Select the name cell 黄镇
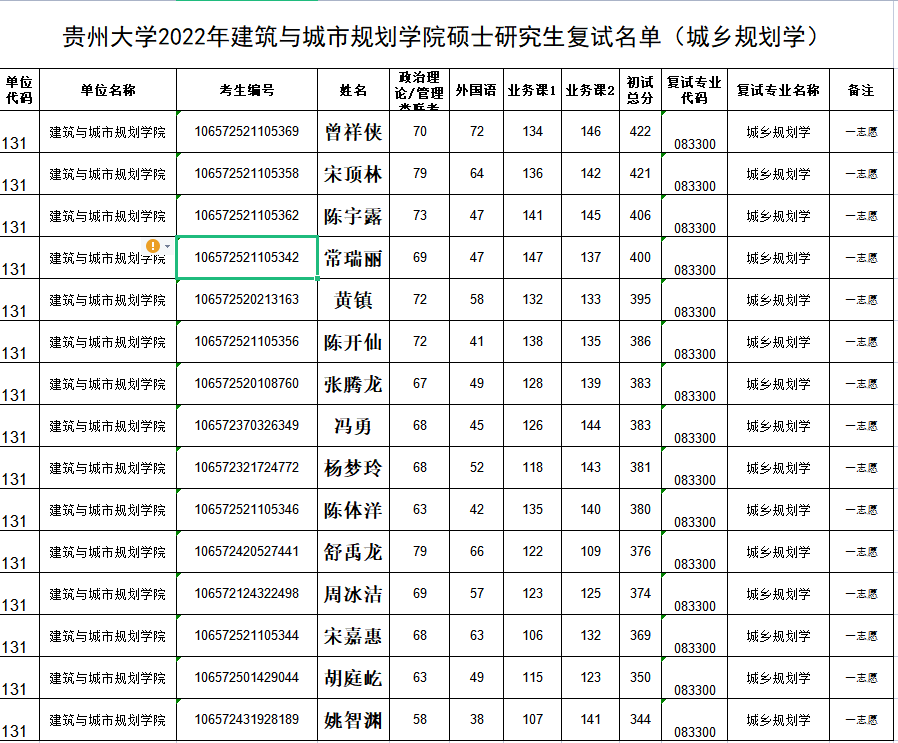Viewport: 898px width, 743px height. point(353,300)
